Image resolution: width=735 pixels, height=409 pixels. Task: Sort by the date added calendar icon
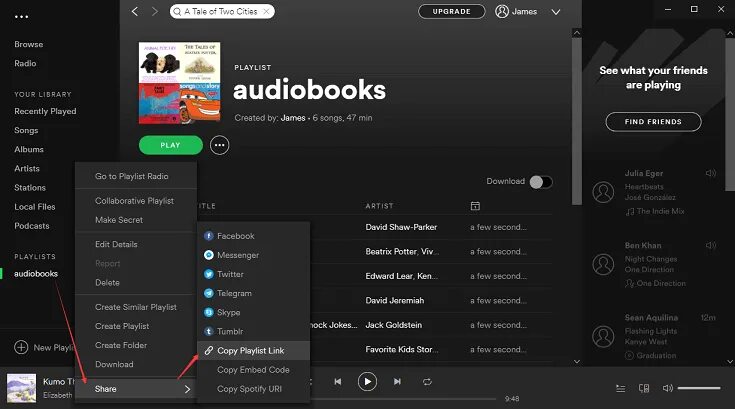(x=475, y=206)
